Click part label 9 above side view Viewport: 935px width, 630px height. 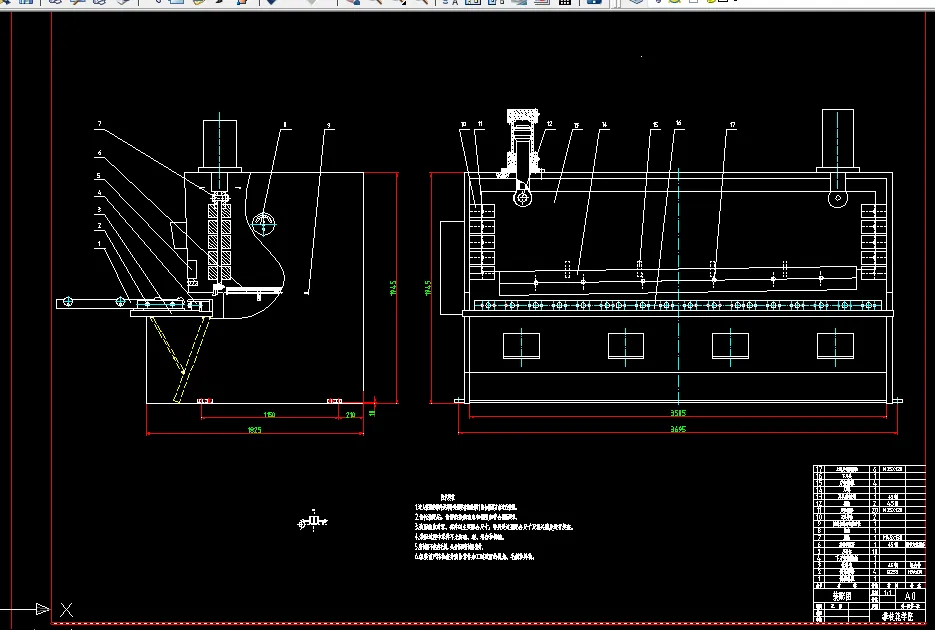(x=329, y=126)
